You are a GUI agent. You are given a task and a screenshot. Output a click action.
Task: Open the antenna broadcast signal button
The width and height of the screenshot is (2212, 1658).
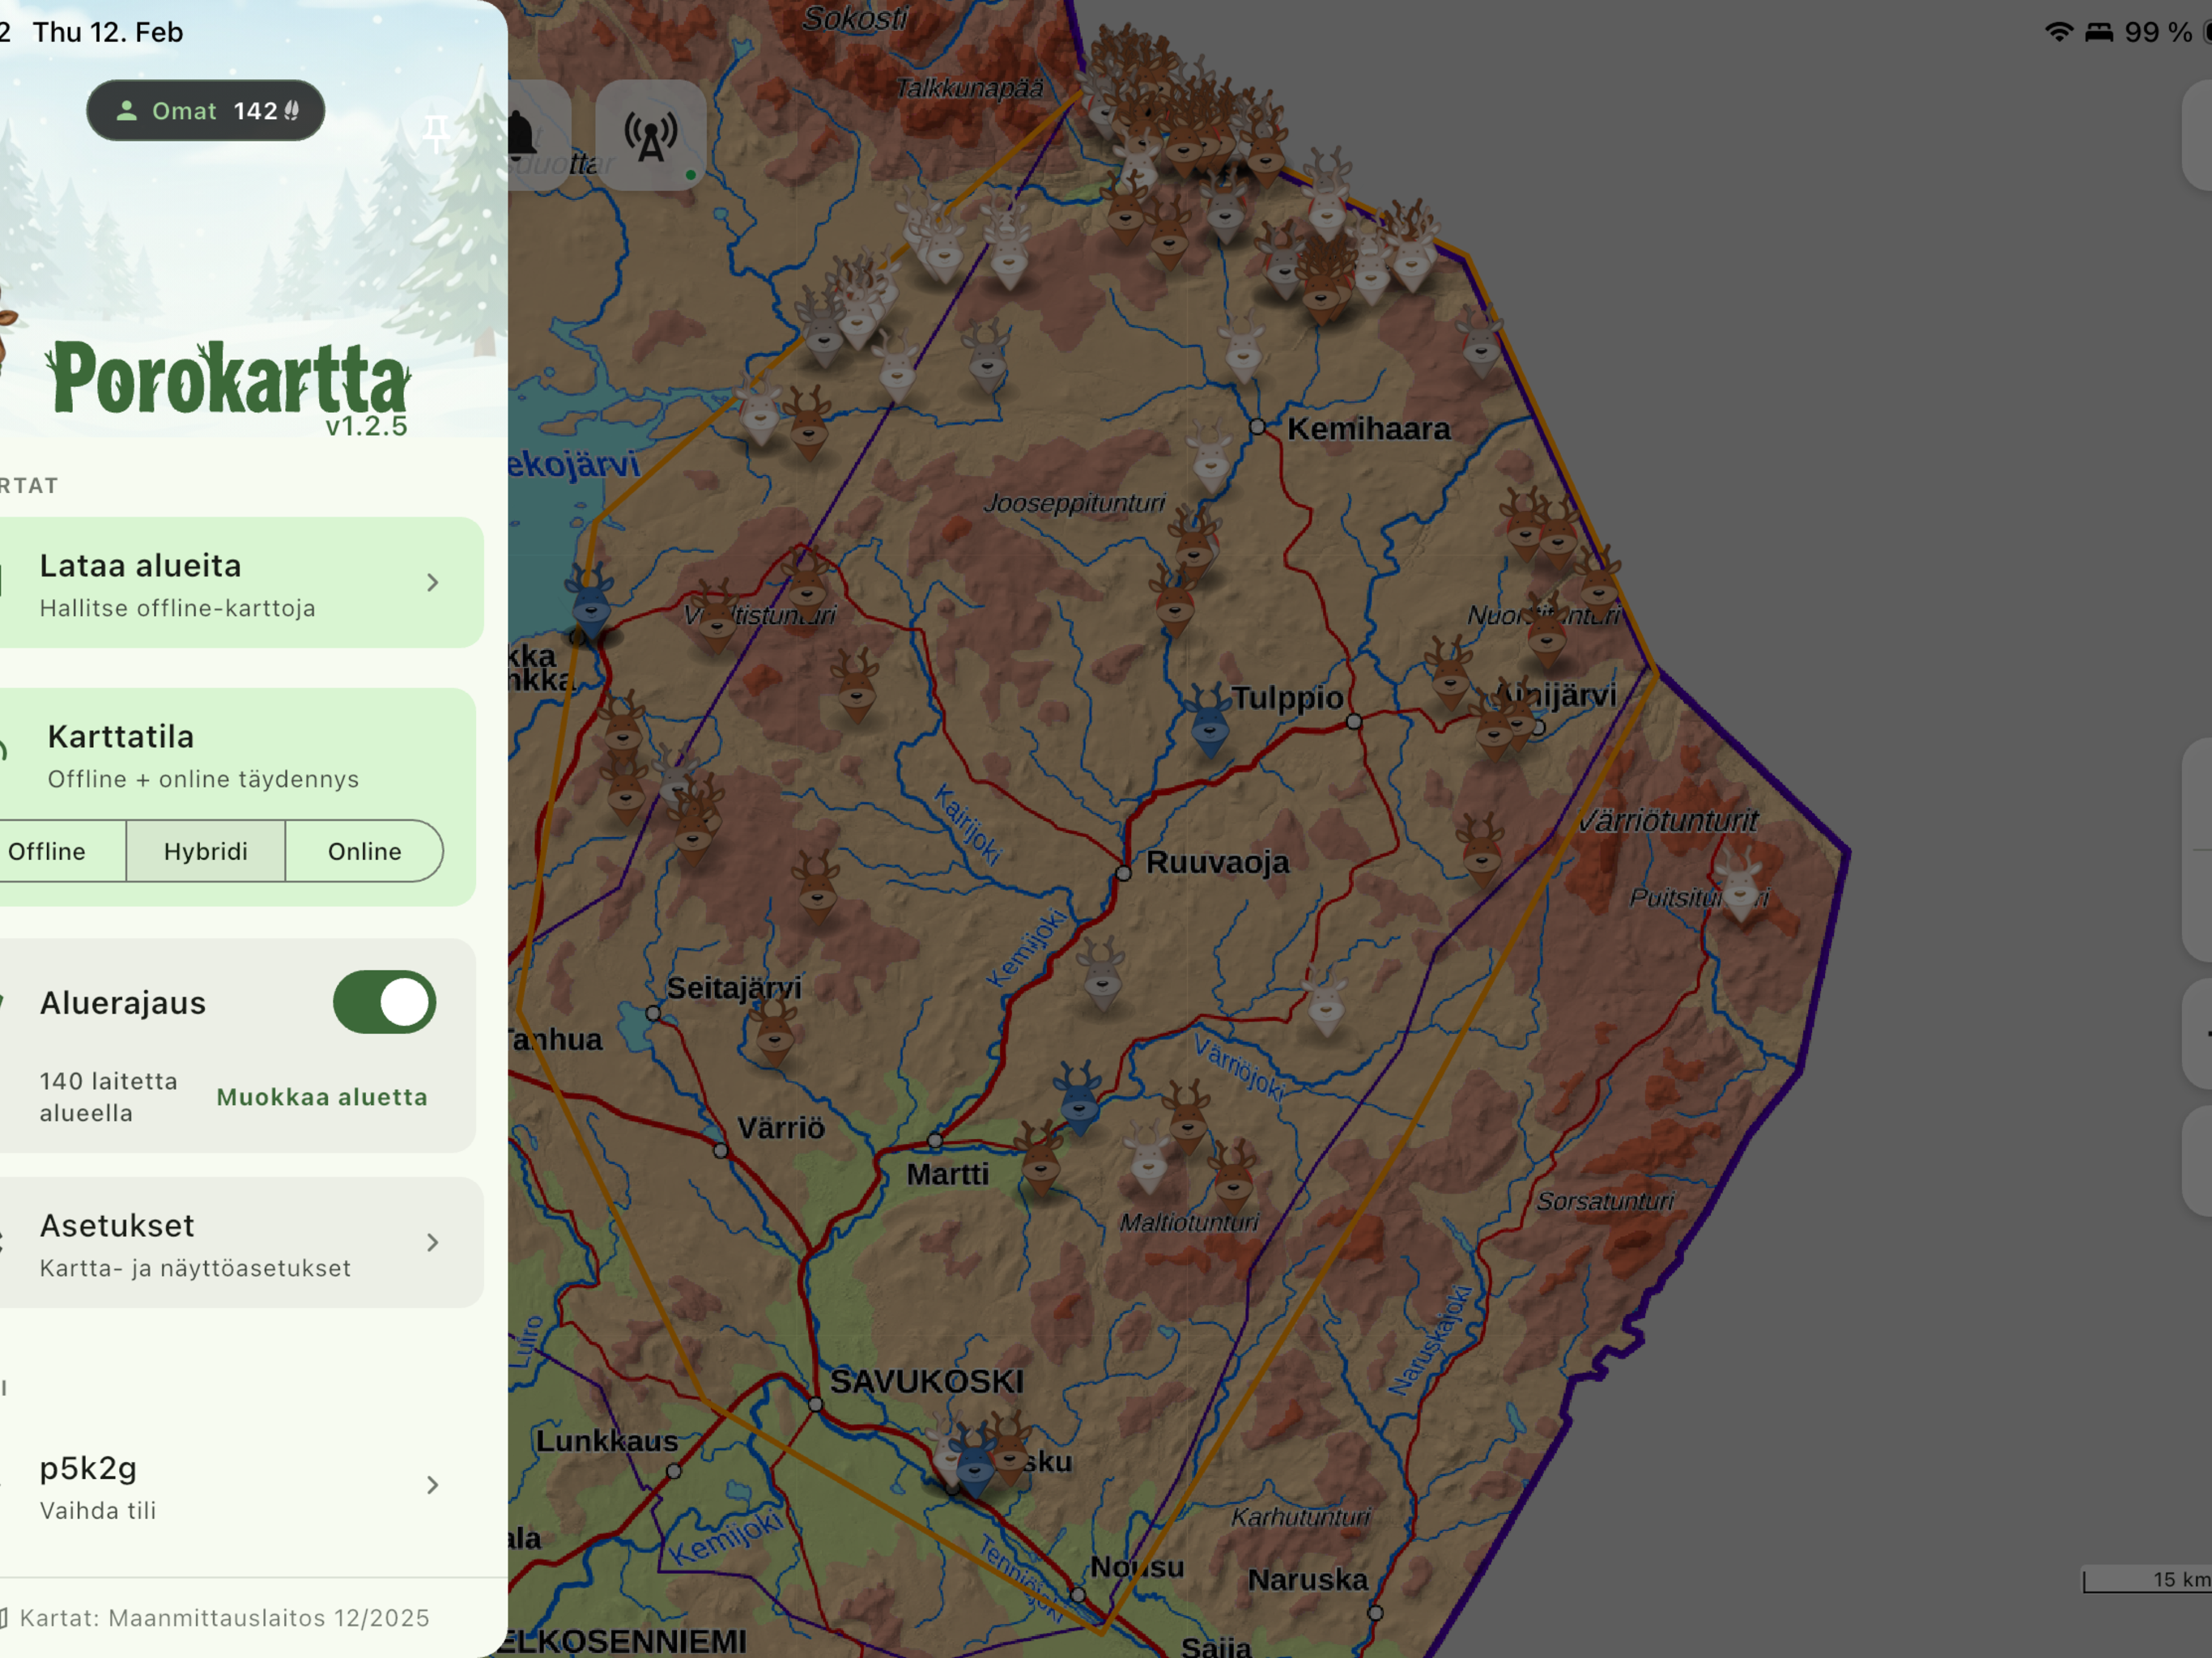click(x=651, y=135)
